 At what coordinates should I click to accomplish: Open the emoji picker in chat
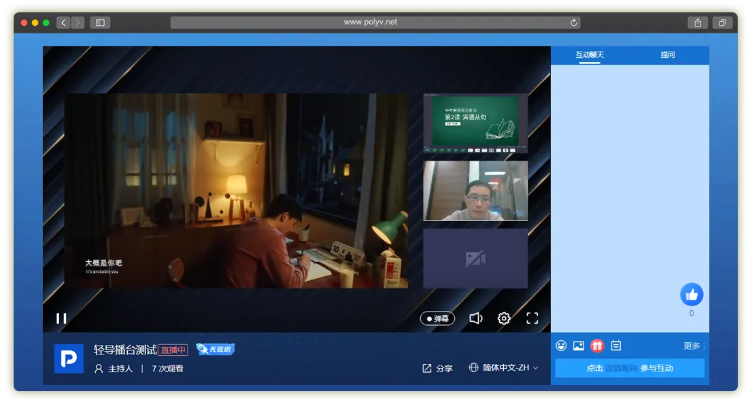562,346
